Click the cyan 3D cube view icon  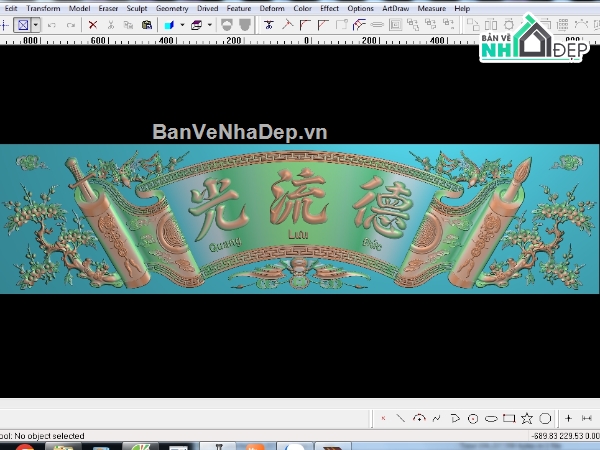[169, 25]
